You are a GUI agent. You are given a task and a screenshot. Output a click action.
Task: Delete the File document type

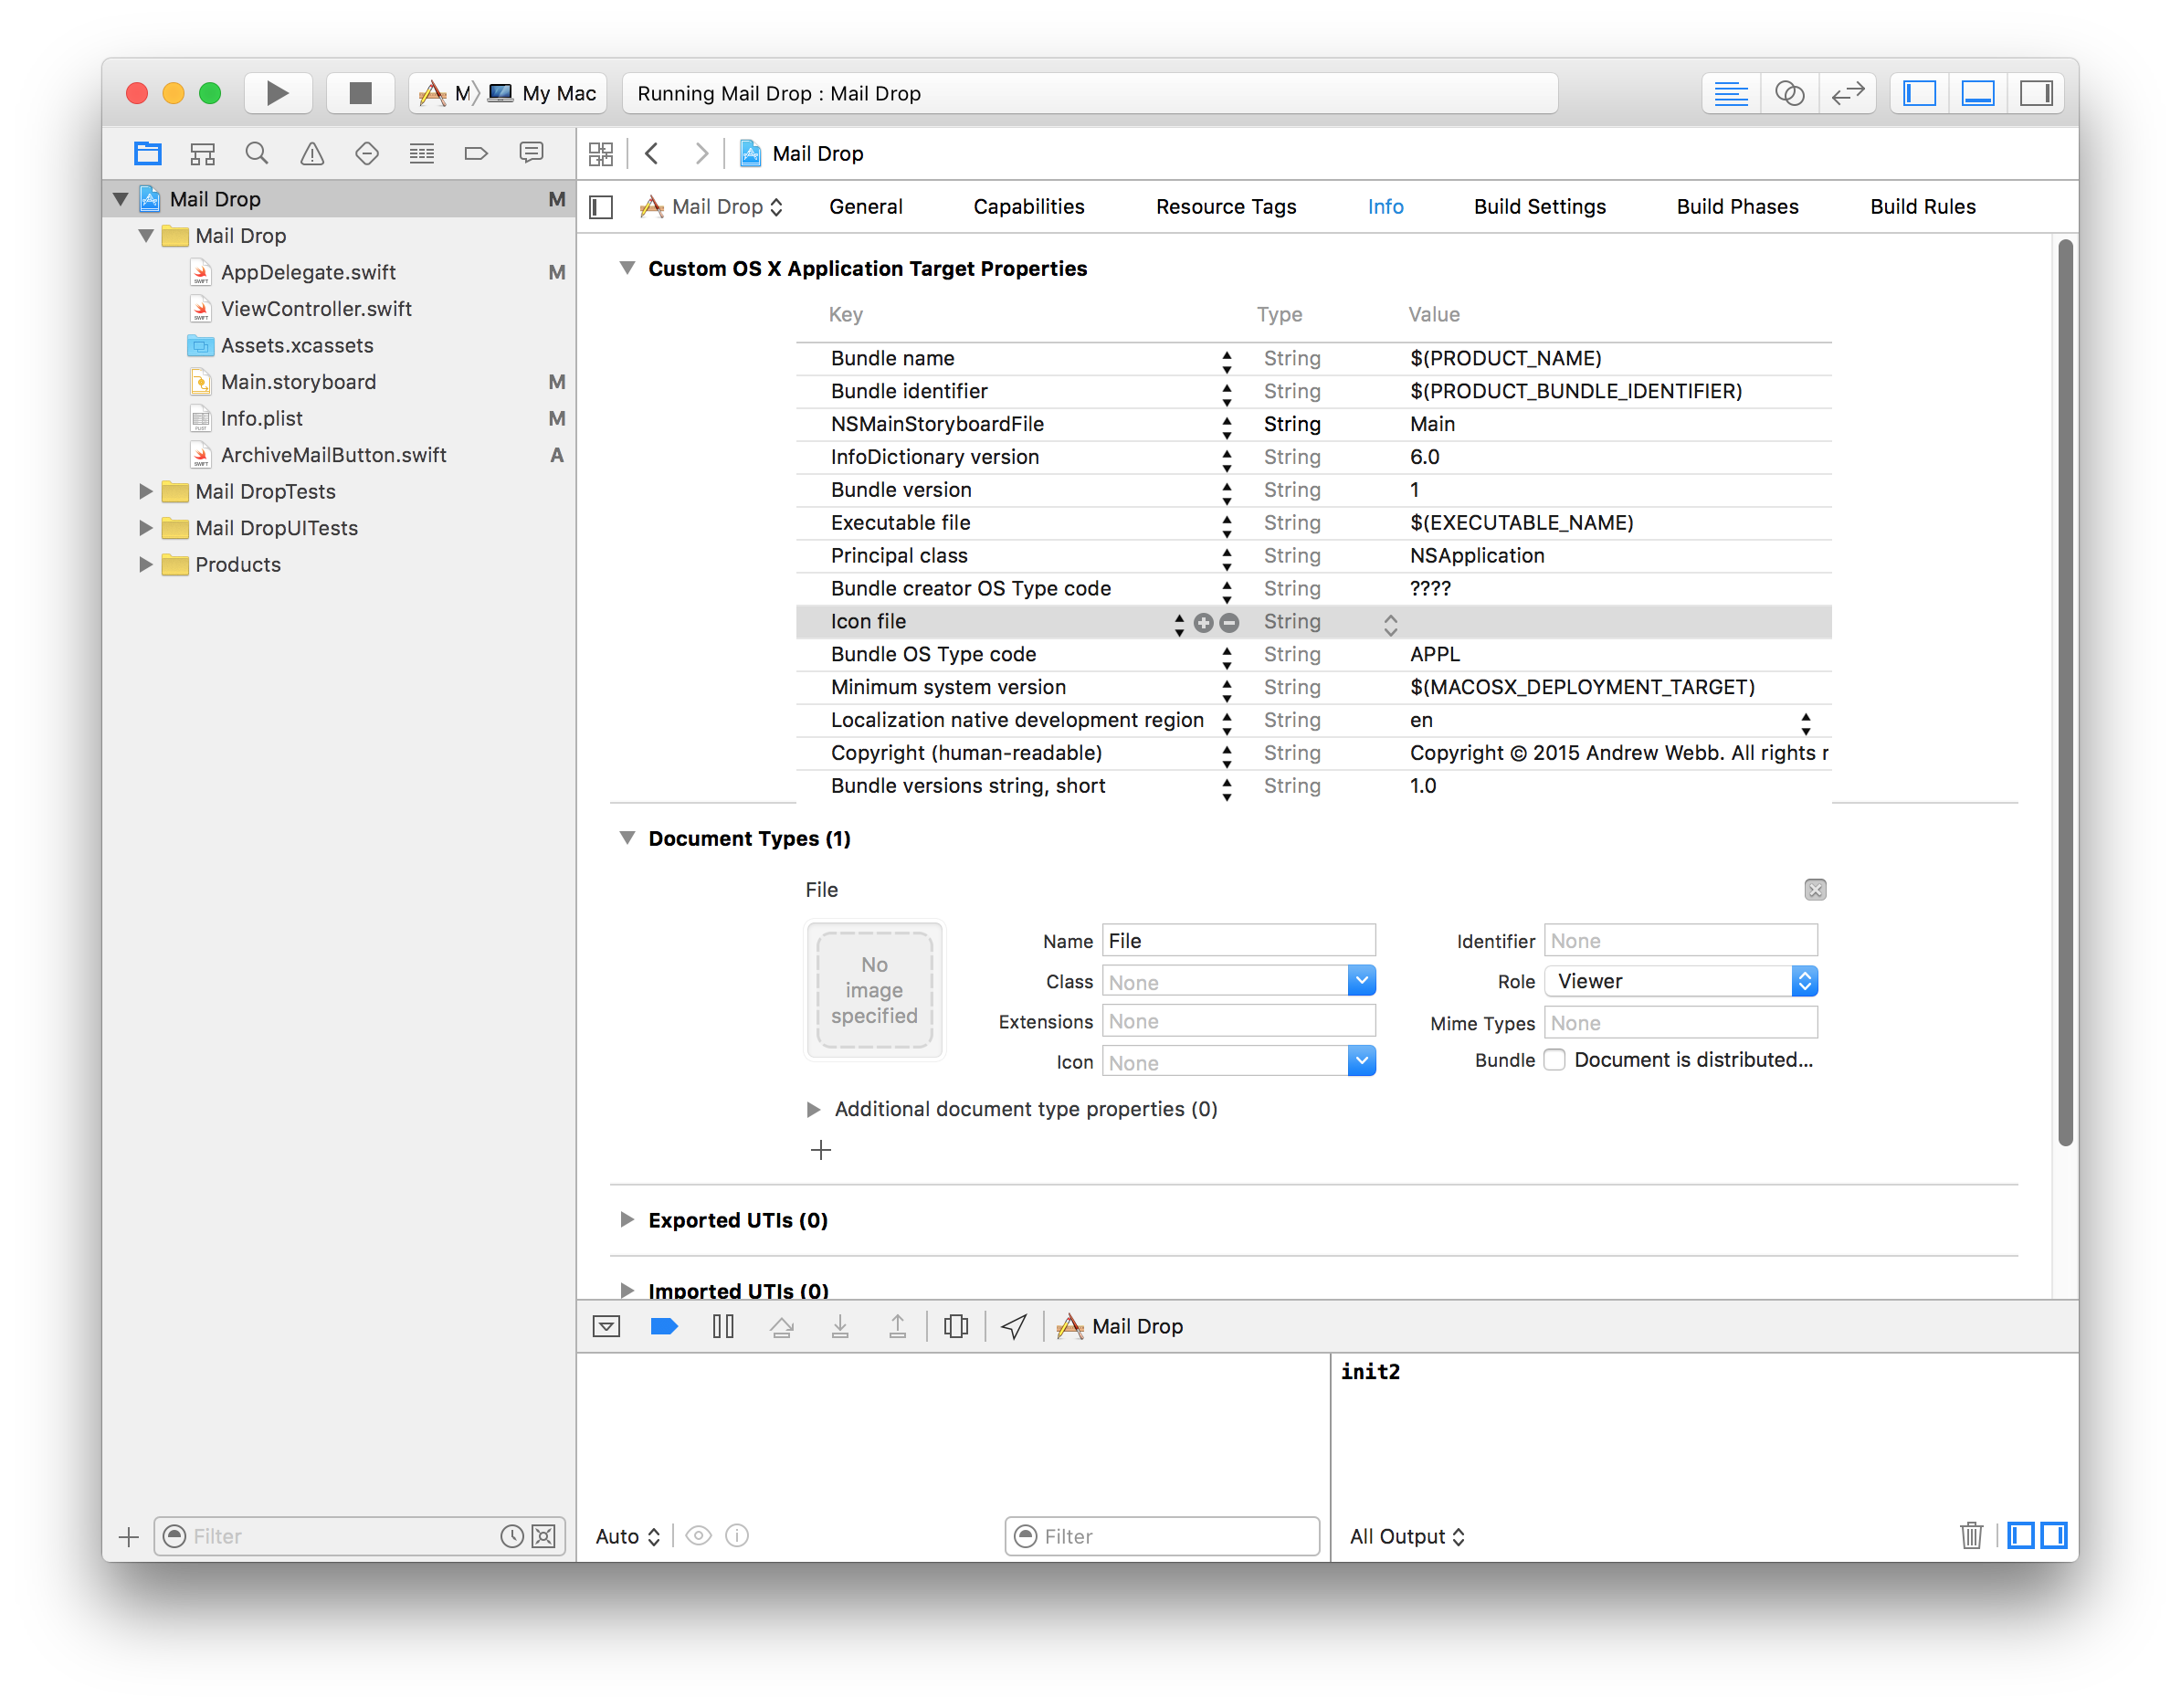pos(1815,890)
